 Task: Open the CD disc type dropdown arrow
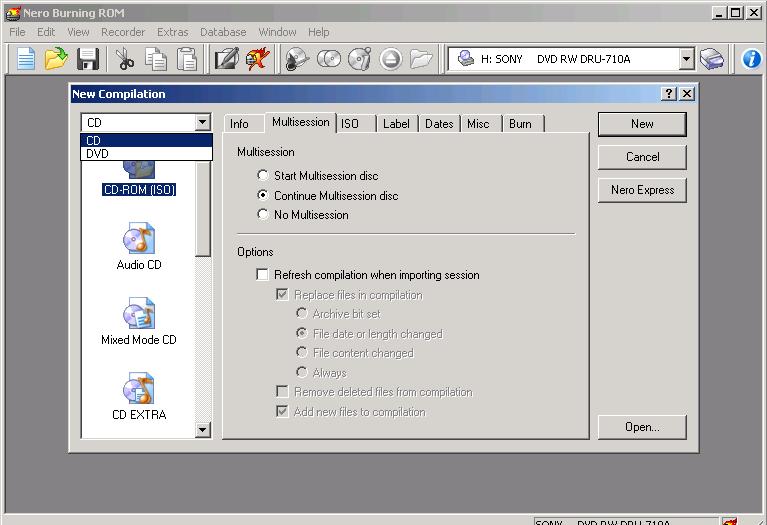coord(202,122)
